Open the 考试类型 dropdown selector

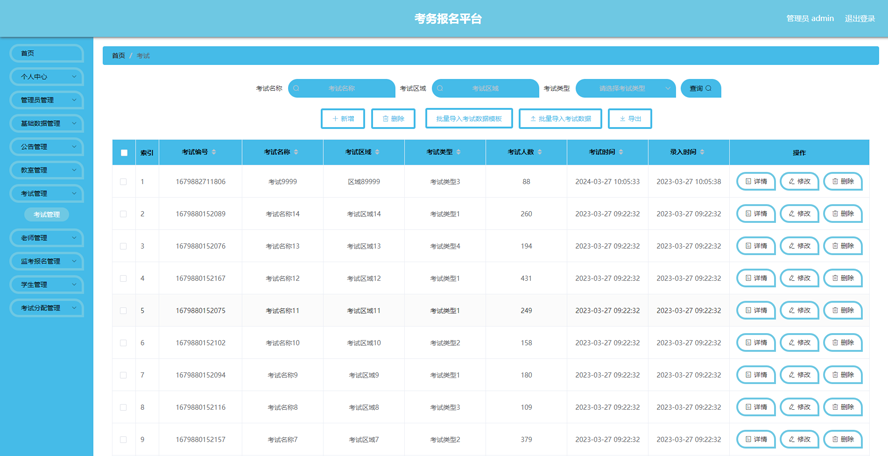pos(626,88)
